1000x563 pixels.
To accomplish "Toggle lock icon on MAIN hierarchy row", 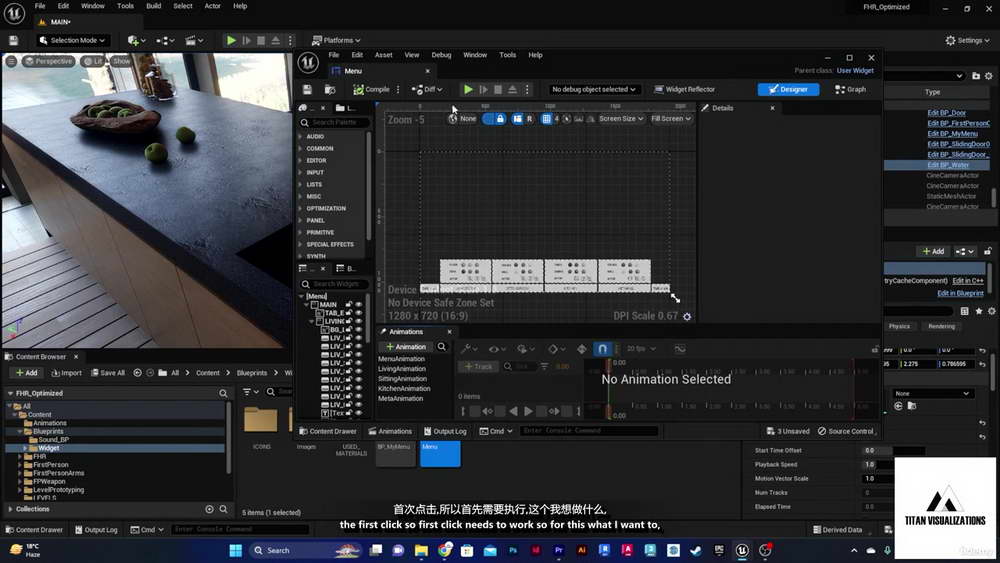I will pos(349,305).
